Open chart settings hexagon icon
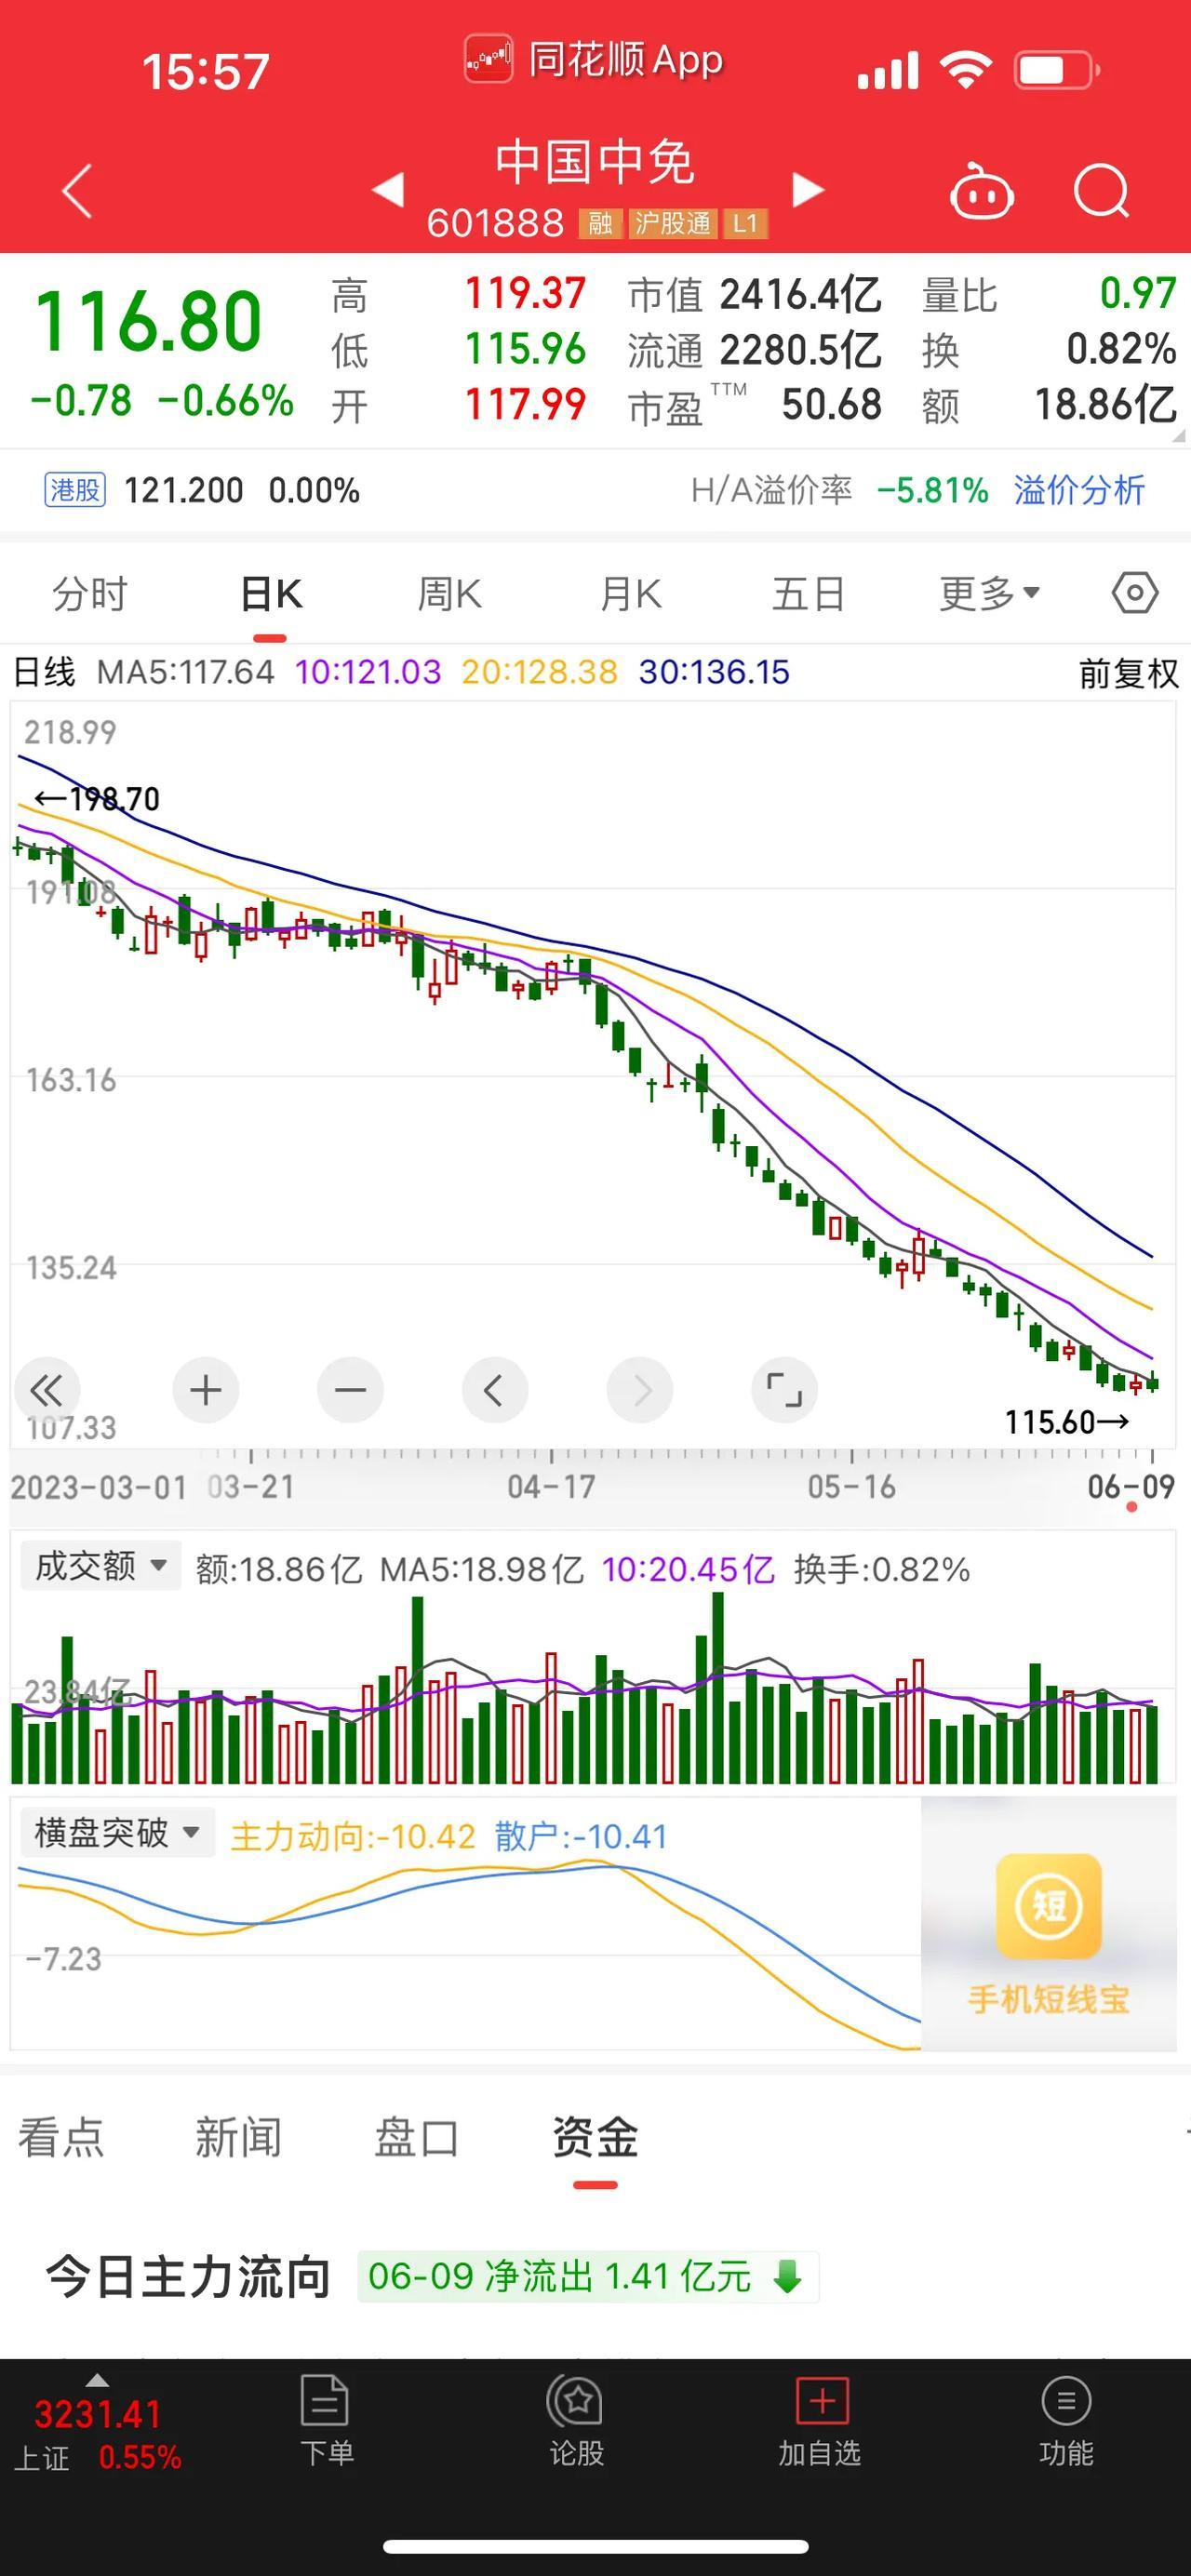This screenshot has height=2576, width=1191. point(1135,593)
